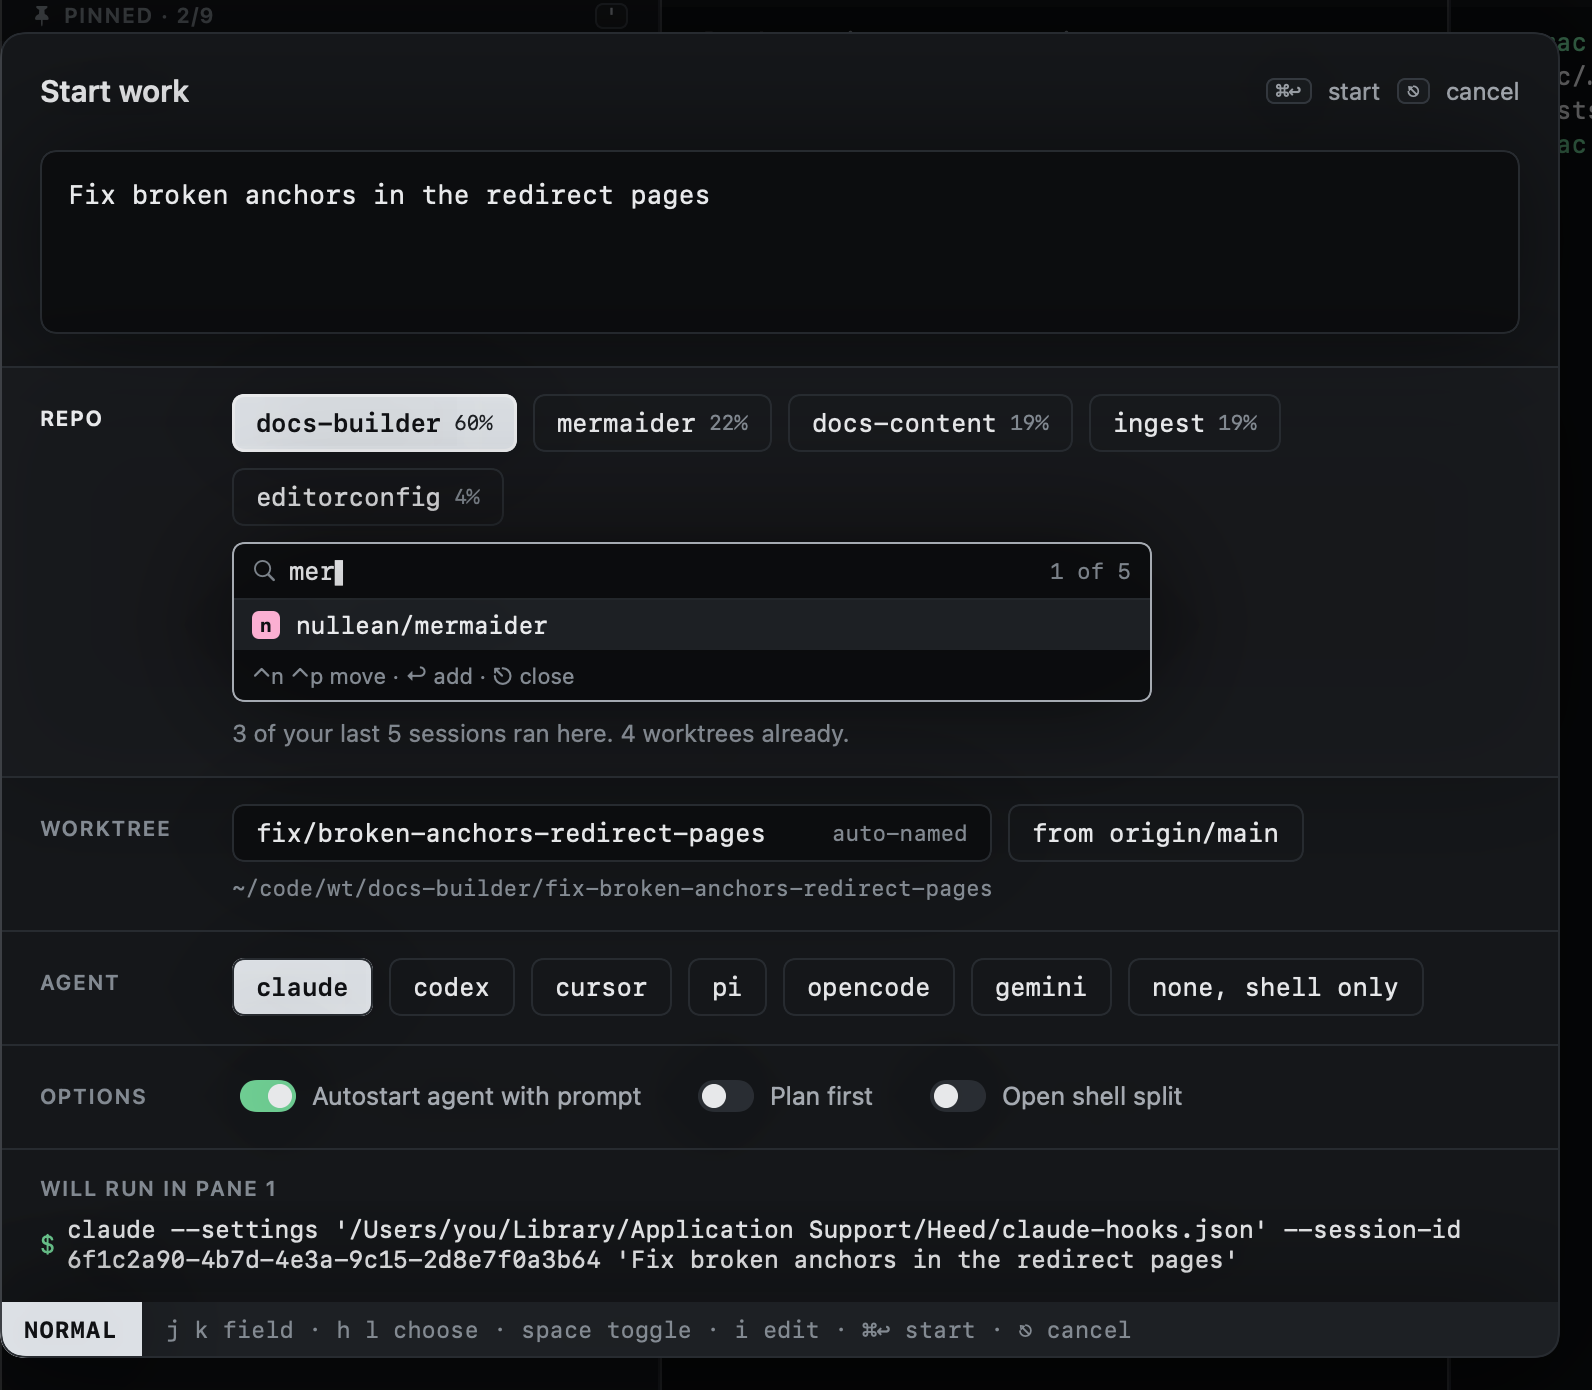Image resolution: width=1592 pixels, height=1390 pixels.
Task: Click the pink 'n' avatar for nullean/mermaider
Action: [266, 625]
